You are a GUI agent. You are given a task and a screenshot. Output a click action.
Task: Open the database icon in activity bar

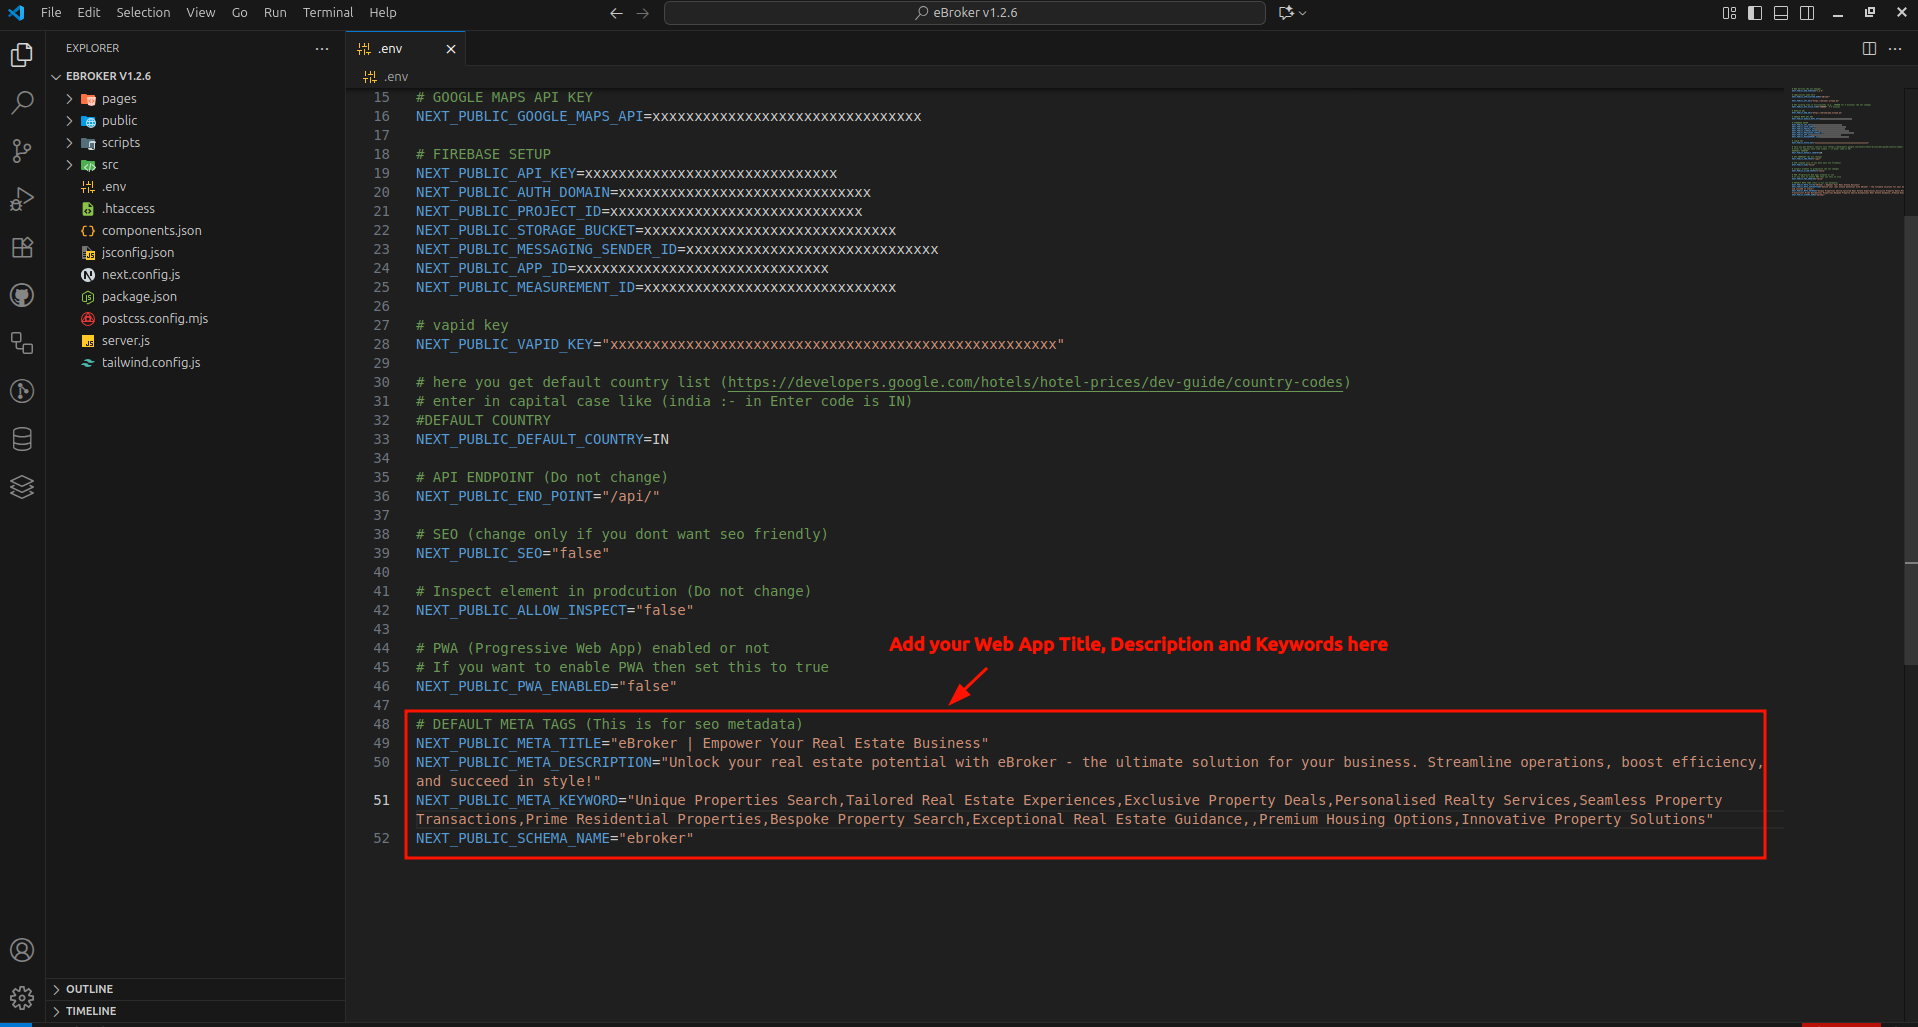(22, 439)
